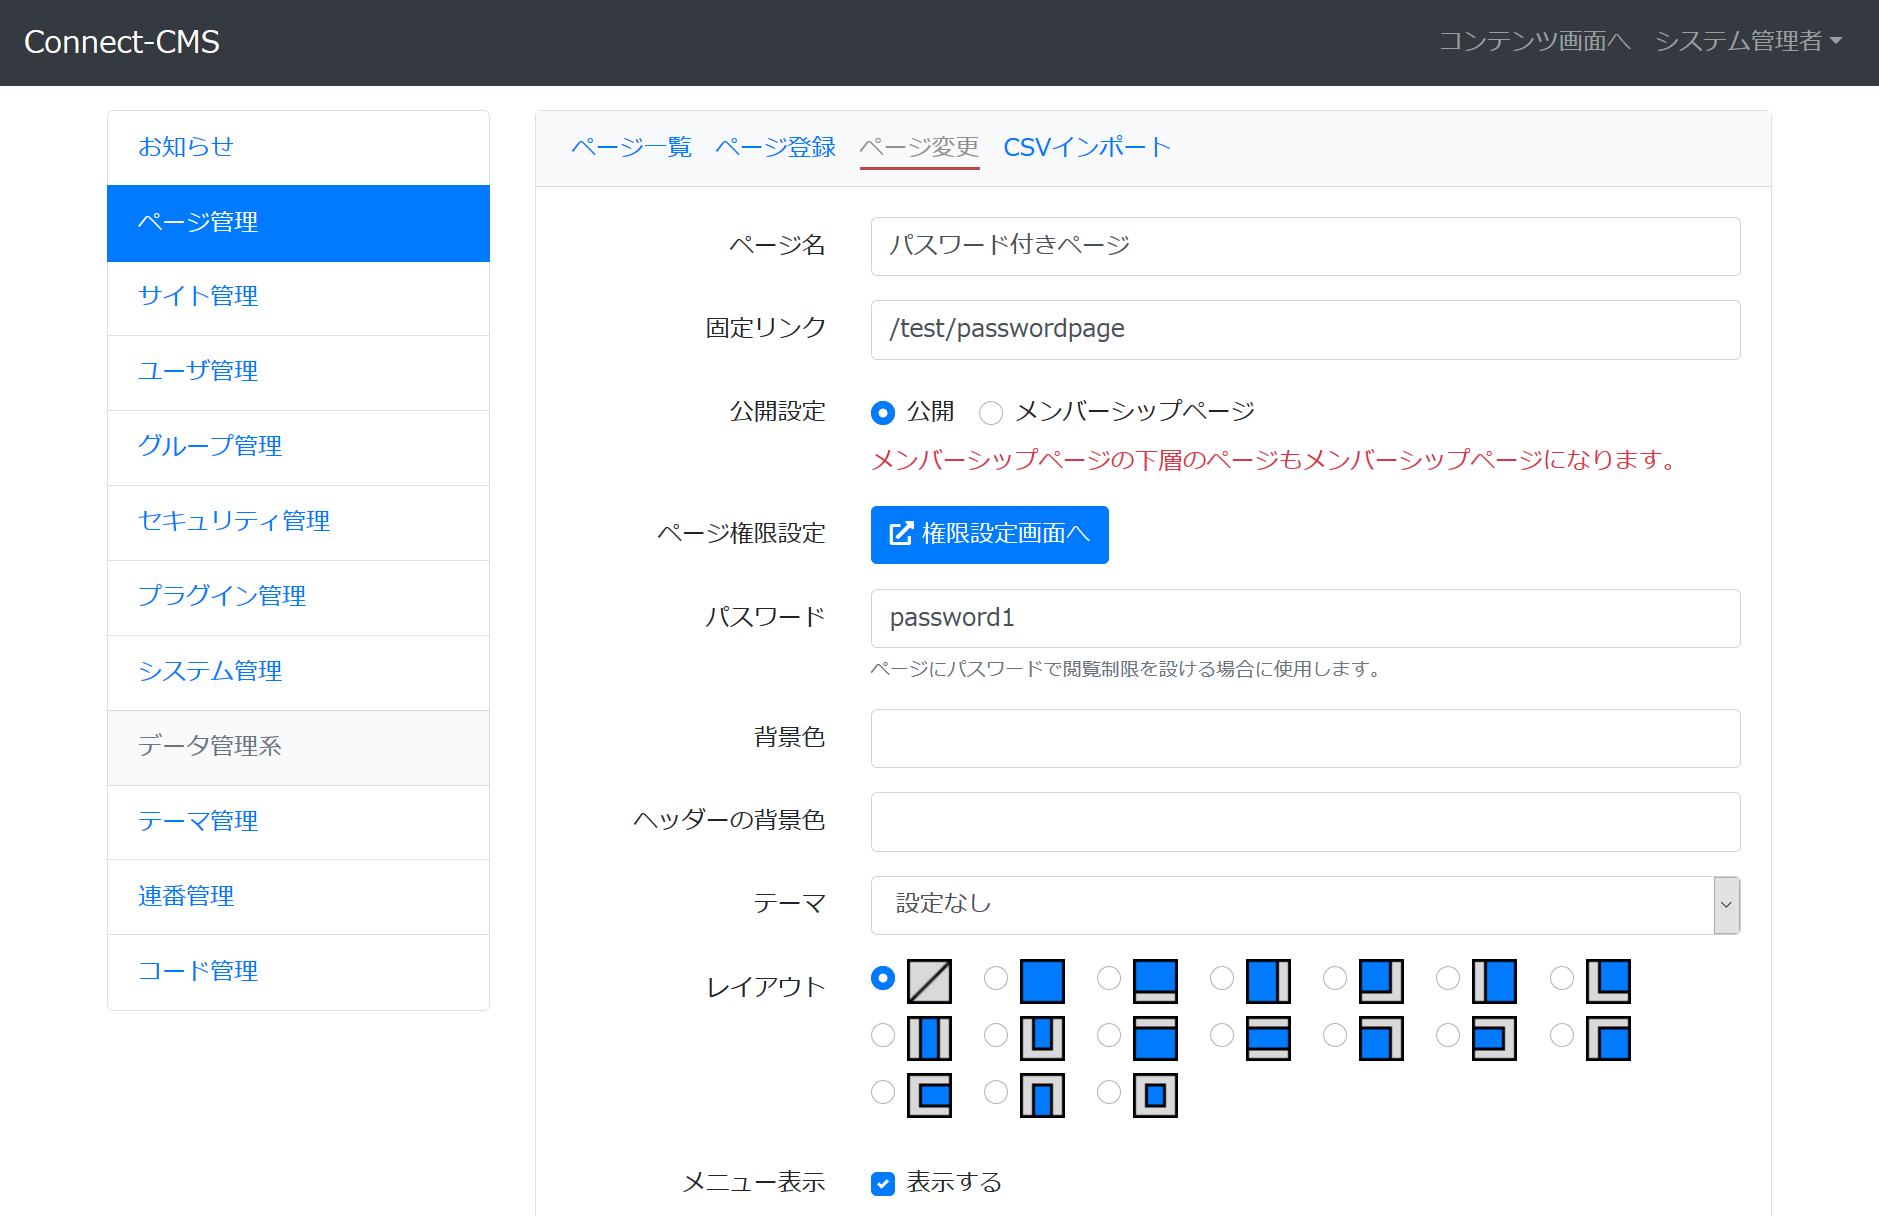Click the 権限設定画面へ button

(x=989, y=535)
